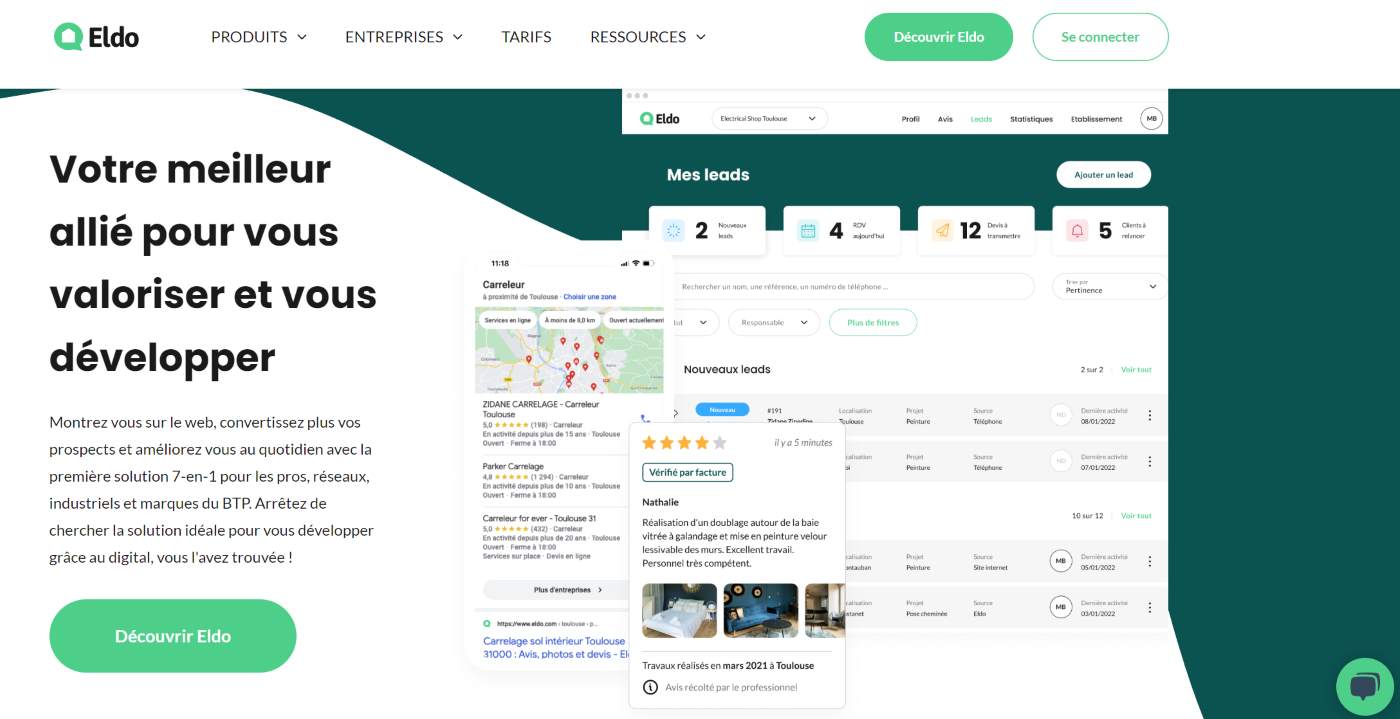
Task: Click Découvrir Eldo in the navigation bar
Action: click(939, 37)
